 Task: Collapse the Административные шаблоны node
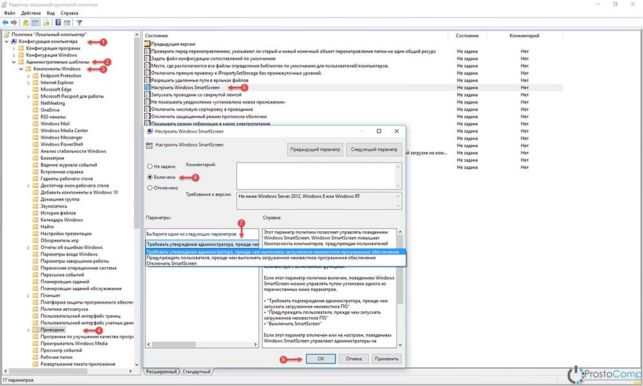coord(14,62)
